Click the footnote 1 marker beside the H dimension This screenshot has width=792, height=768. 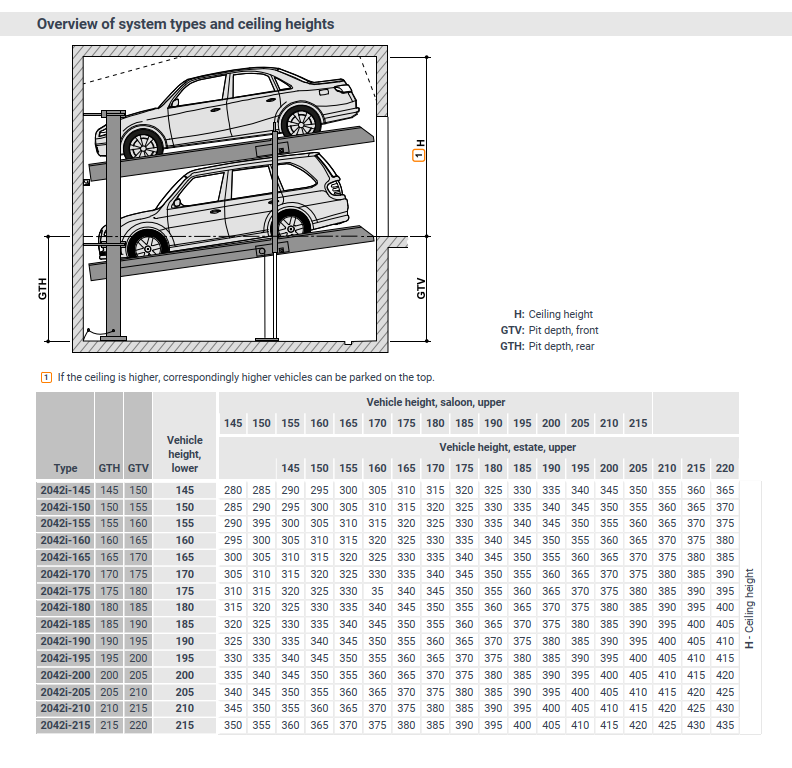(x=418, y=155)
